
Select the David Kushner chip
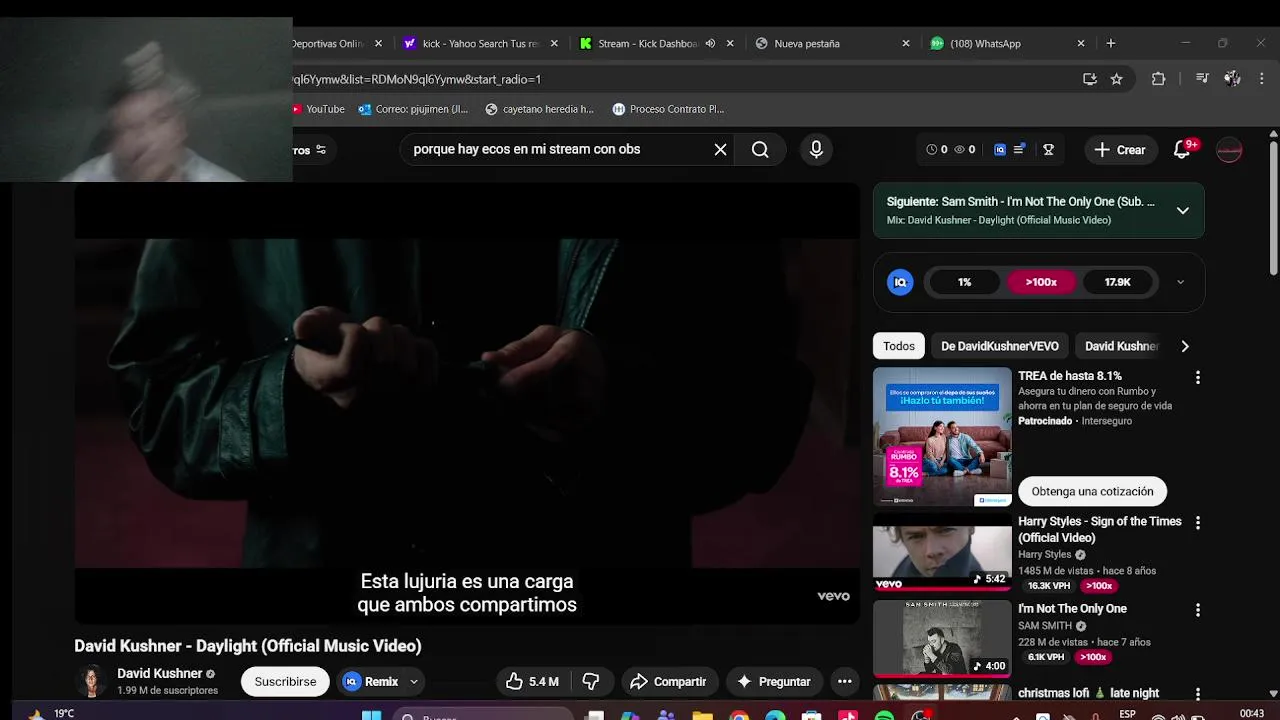(1120, 346)
